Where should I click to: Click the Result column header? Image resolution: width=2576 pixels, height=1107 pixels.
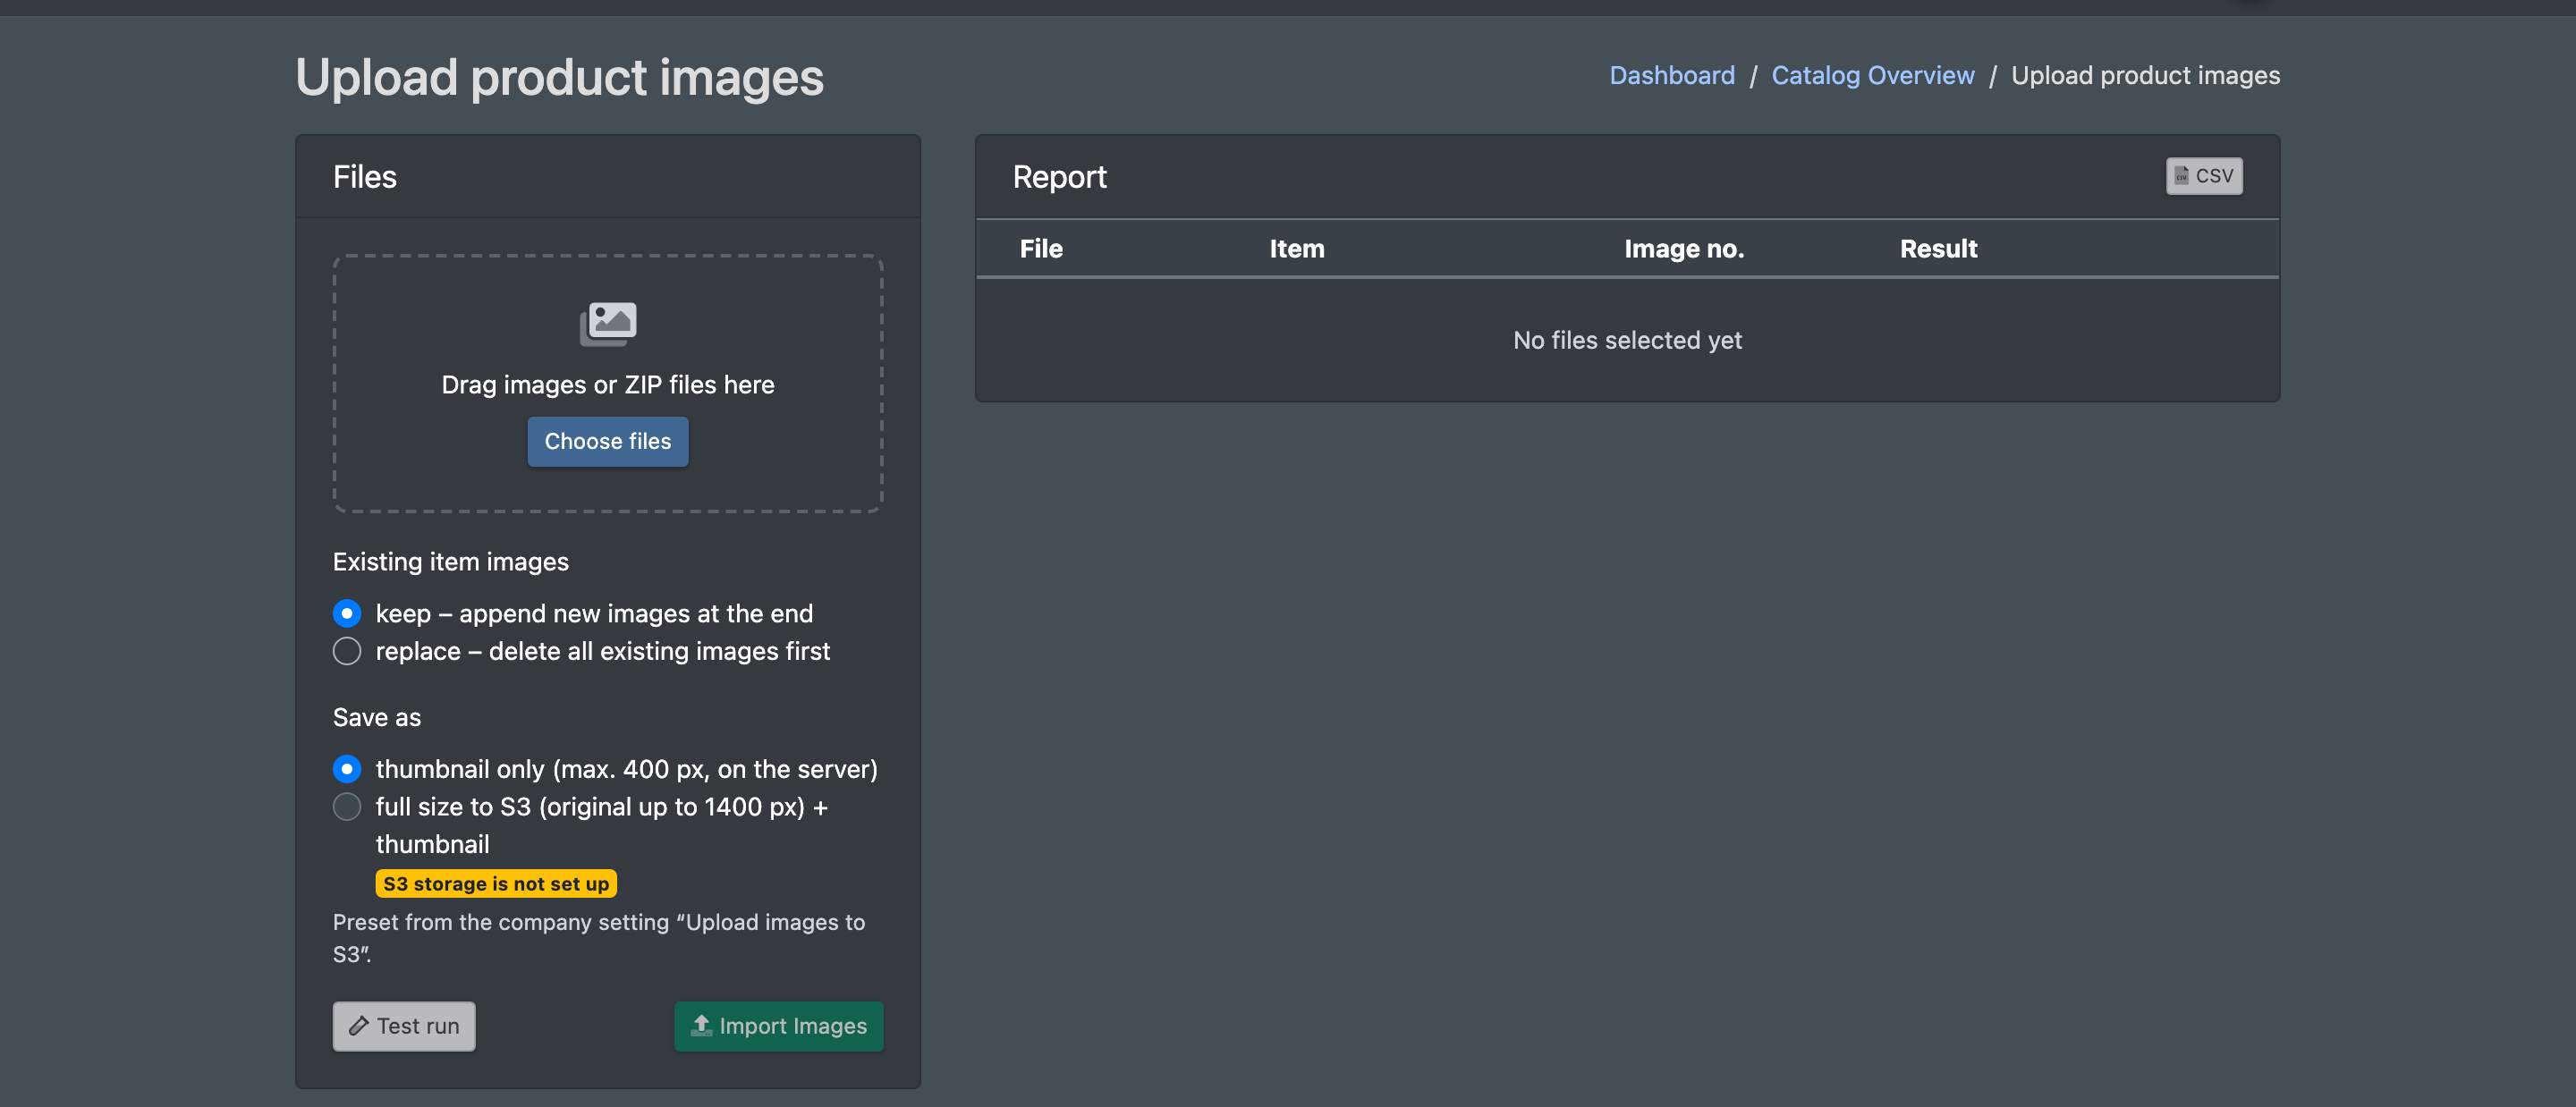1938,248
